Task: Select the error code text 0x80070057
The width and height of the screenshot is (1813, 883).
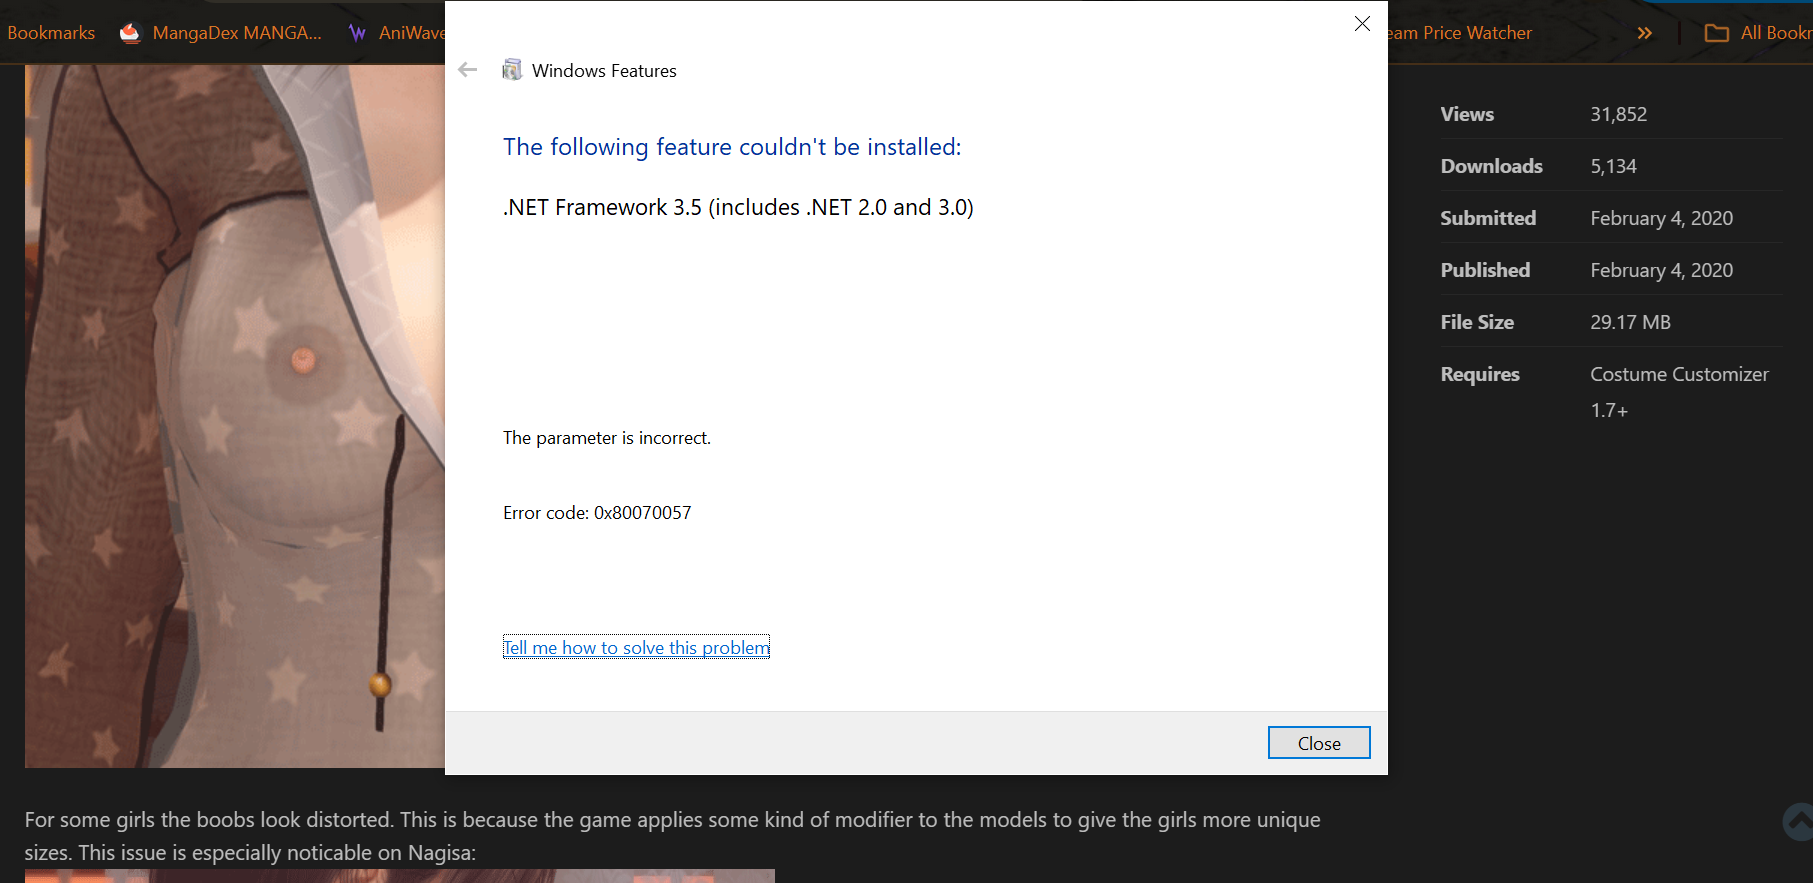Action: coord(642,513)
